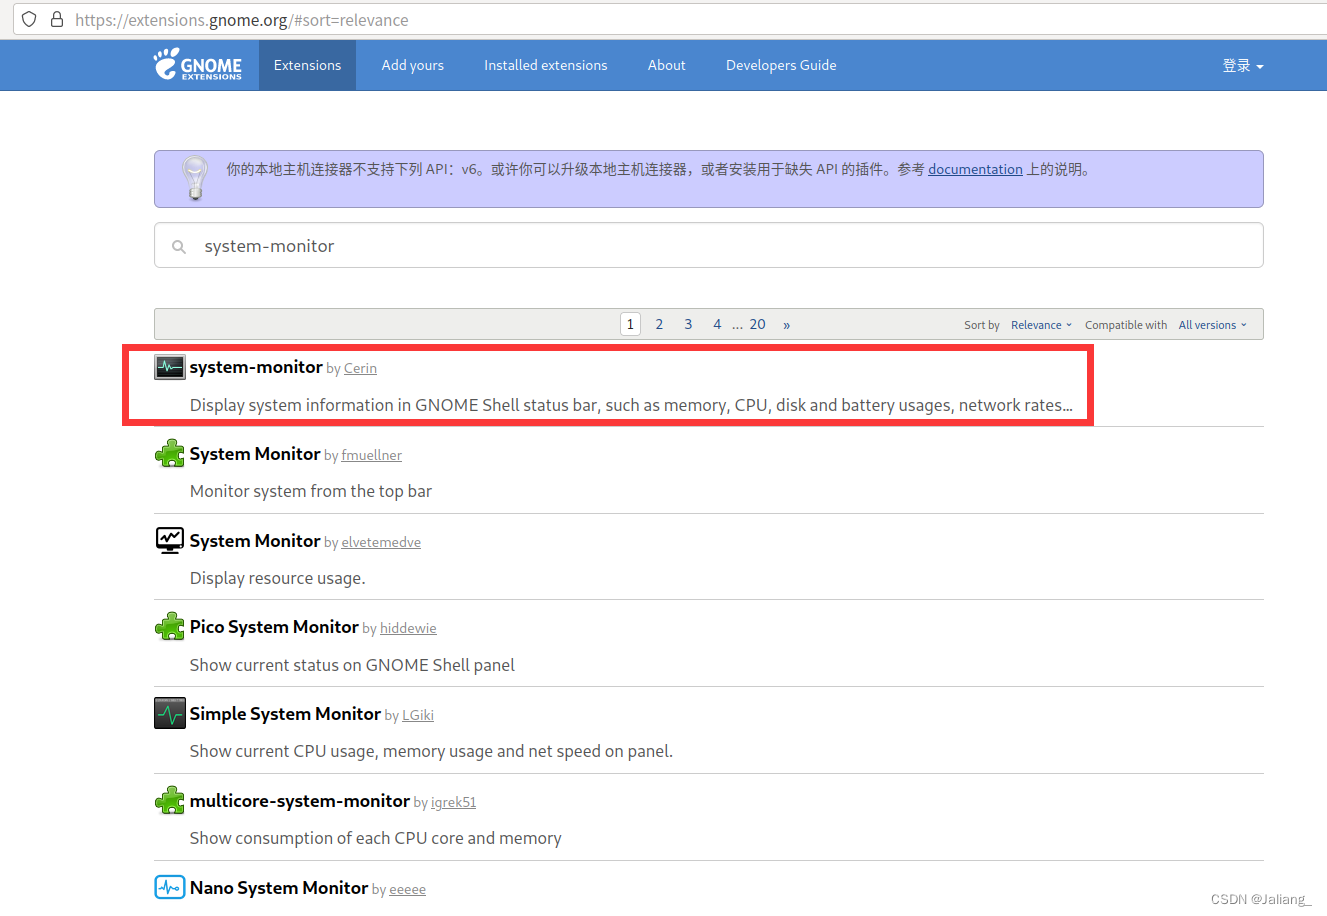Open the Extensions tab
Viewport: 1327px width, 916px height.
coord(307,65)
